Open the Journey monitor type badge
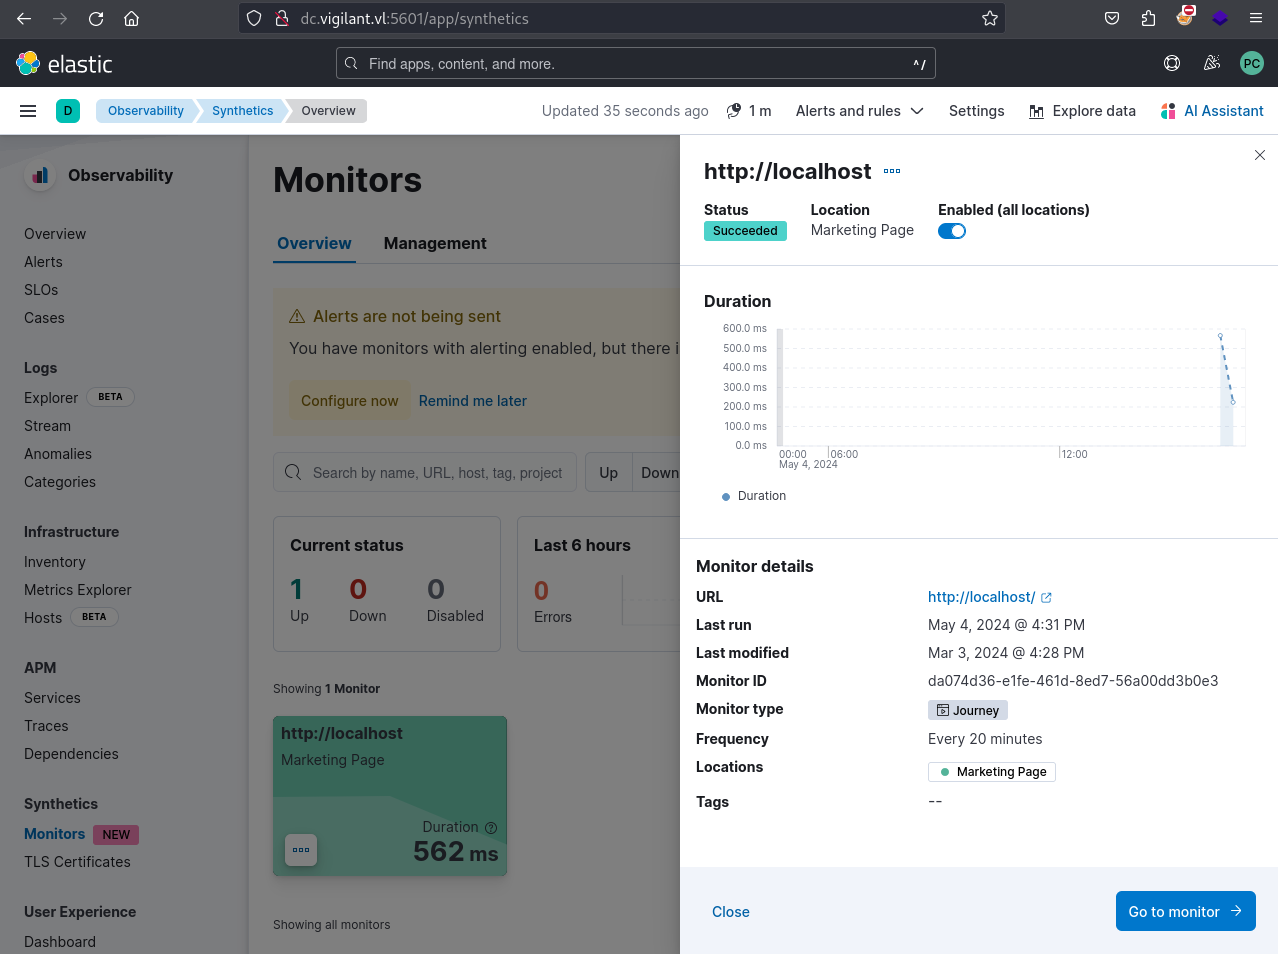The width and height of the screenshot is (1278, 954). pyautogui.click(x=968, y=710)
